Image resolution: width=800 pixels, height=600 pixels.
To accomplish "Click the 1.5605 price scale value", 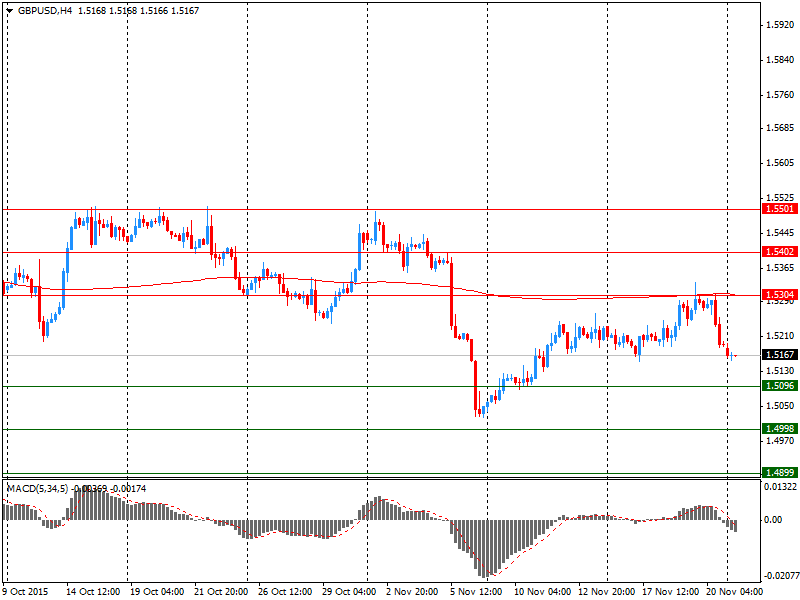I will (x=781, y=163).
